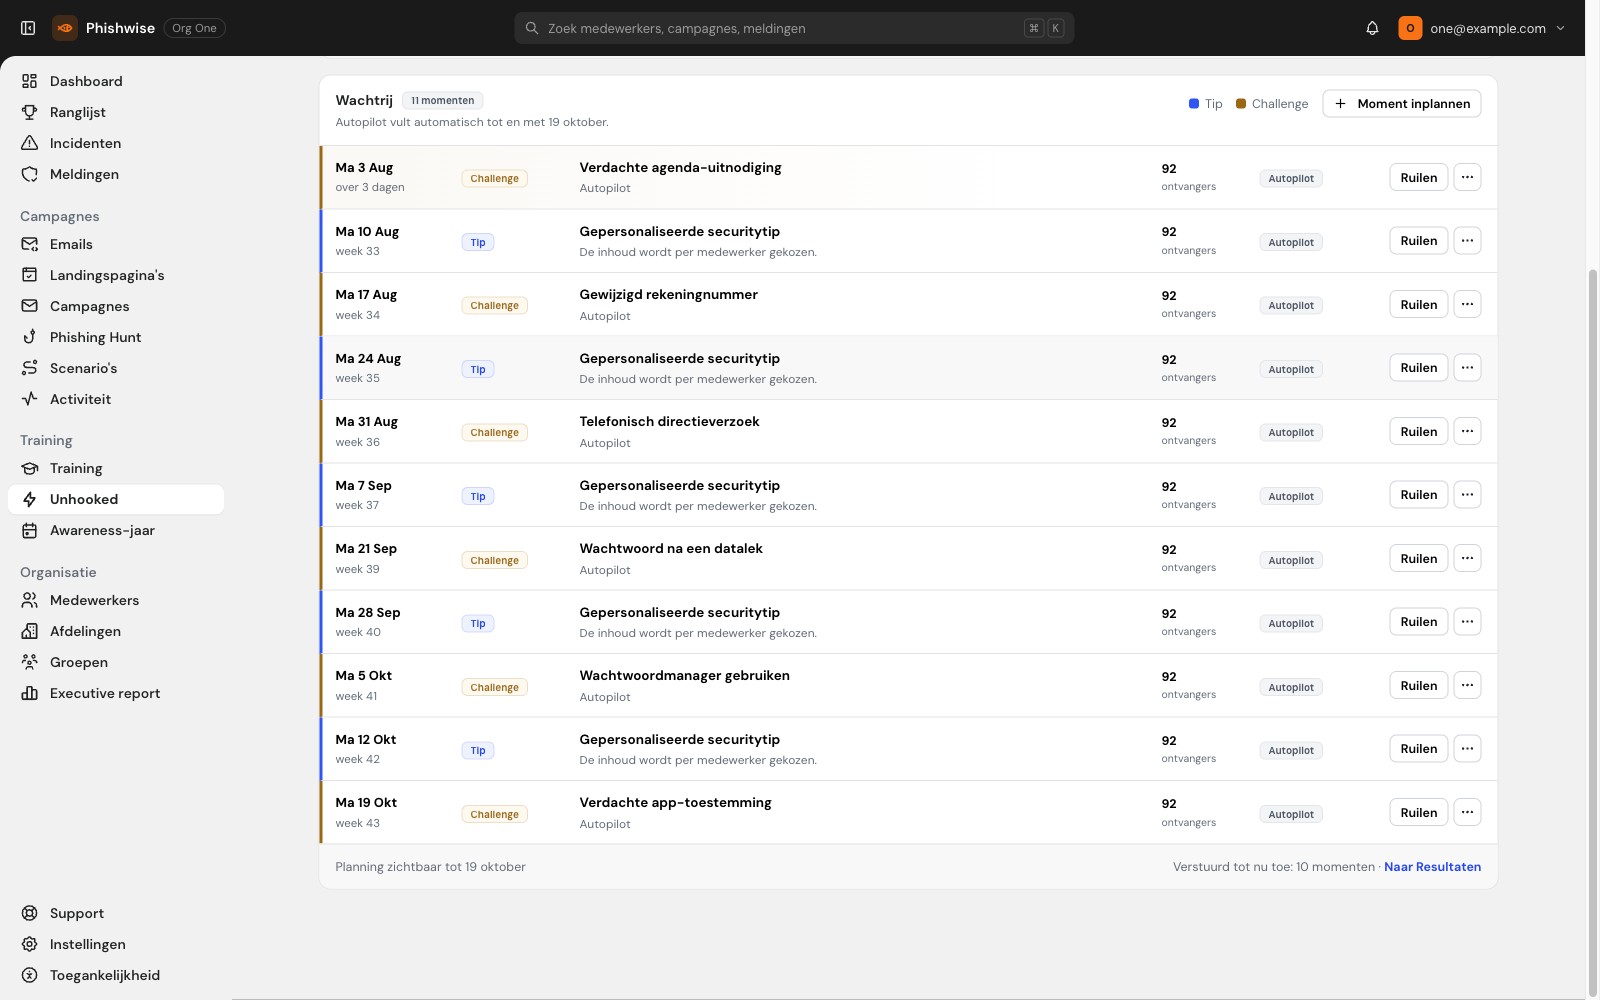This screenshot has width=1600, height=1000.
Task: Click the Toegankelijkheid accessibility icon
Action: 30,975
